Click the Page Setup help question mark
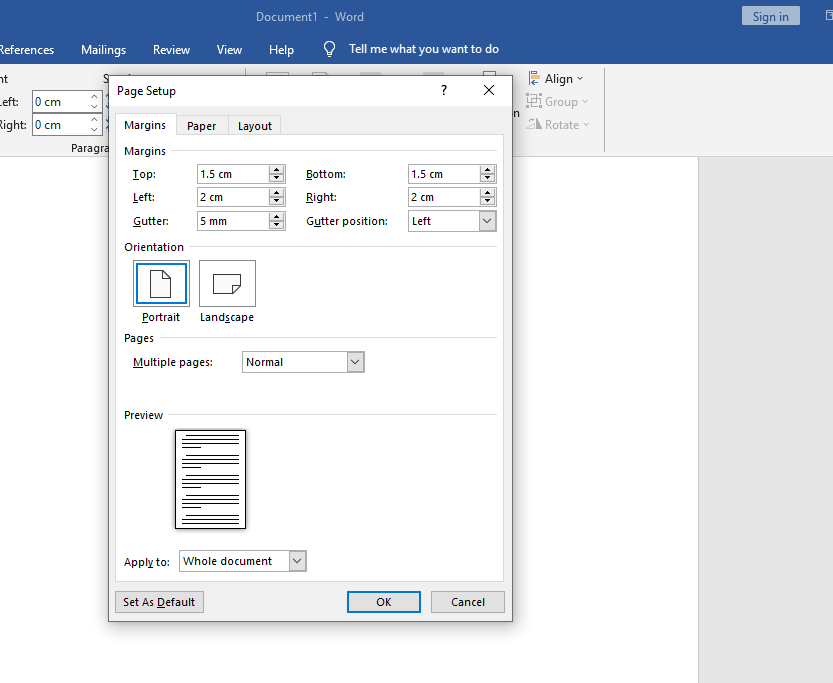 [444, 91]
